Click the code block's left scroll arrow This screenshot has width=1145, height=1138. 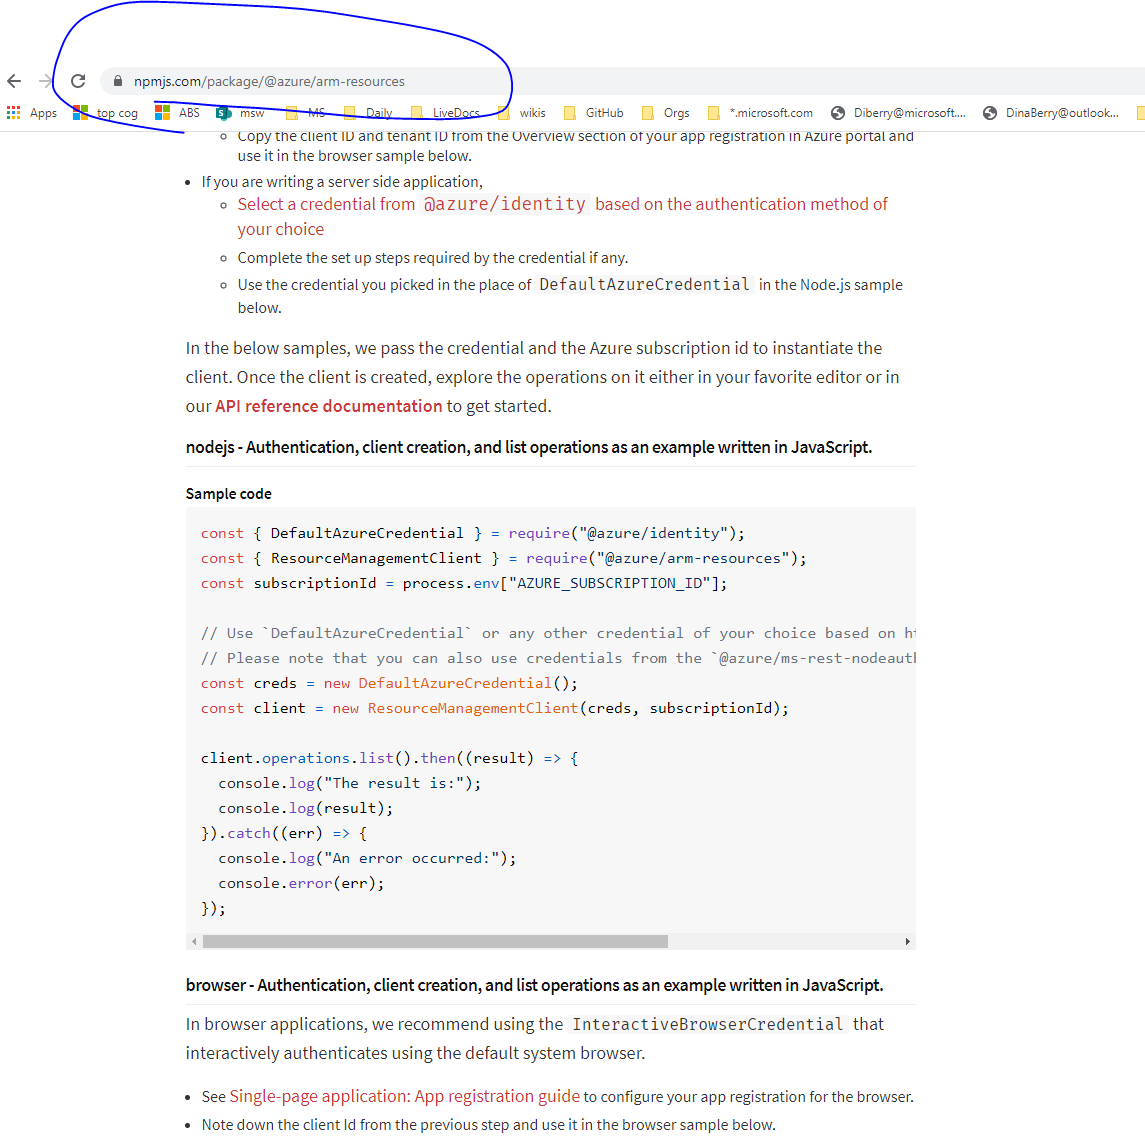[x=194, y=942]
